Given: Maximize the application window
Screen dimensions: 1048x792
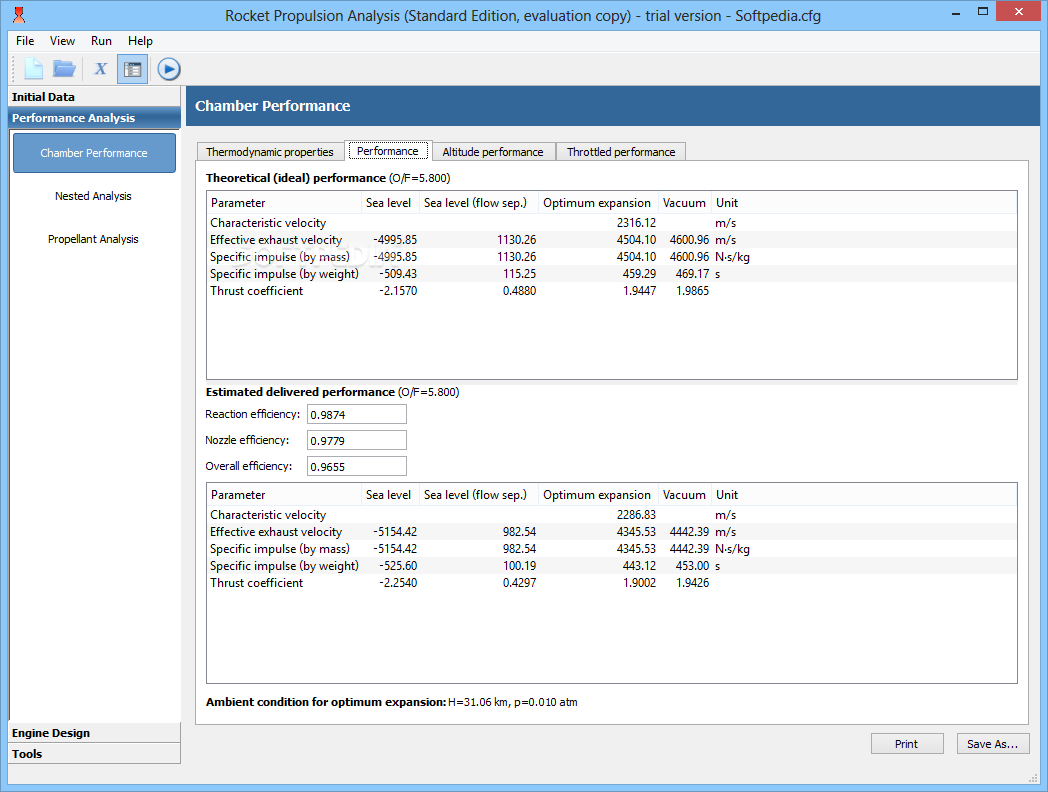Looking at the screenshot, I should tap(982, 12).
